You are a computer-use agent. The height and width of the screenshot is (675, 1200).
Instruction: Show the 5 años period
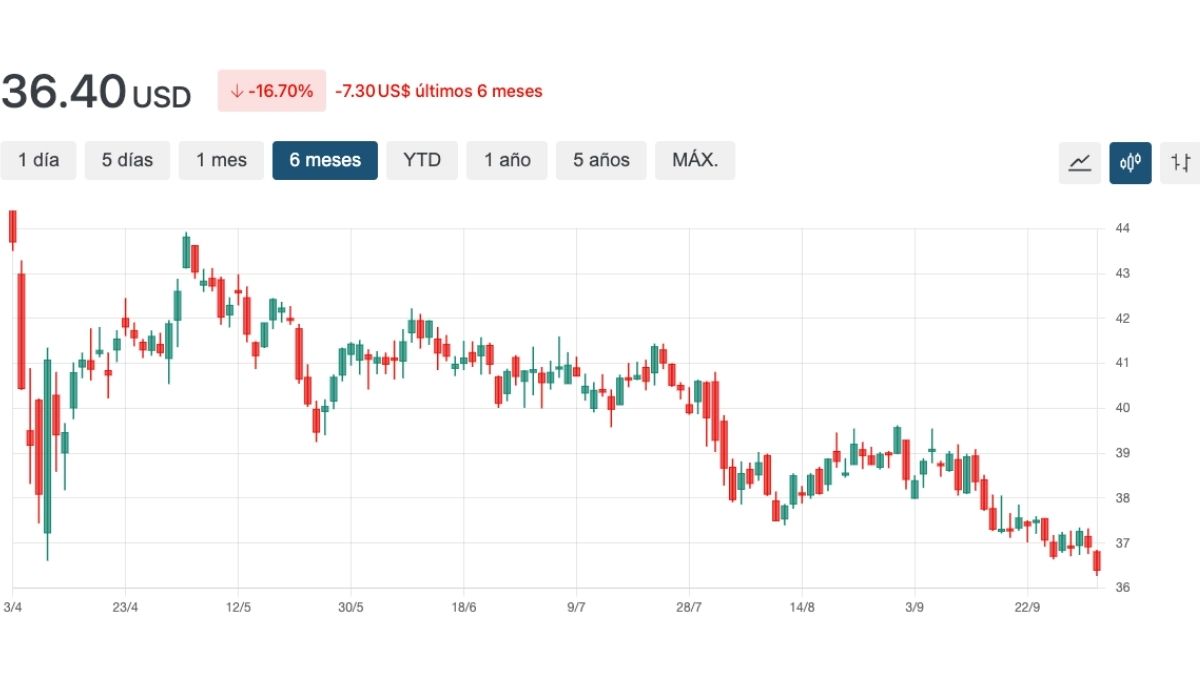point(601,160)
